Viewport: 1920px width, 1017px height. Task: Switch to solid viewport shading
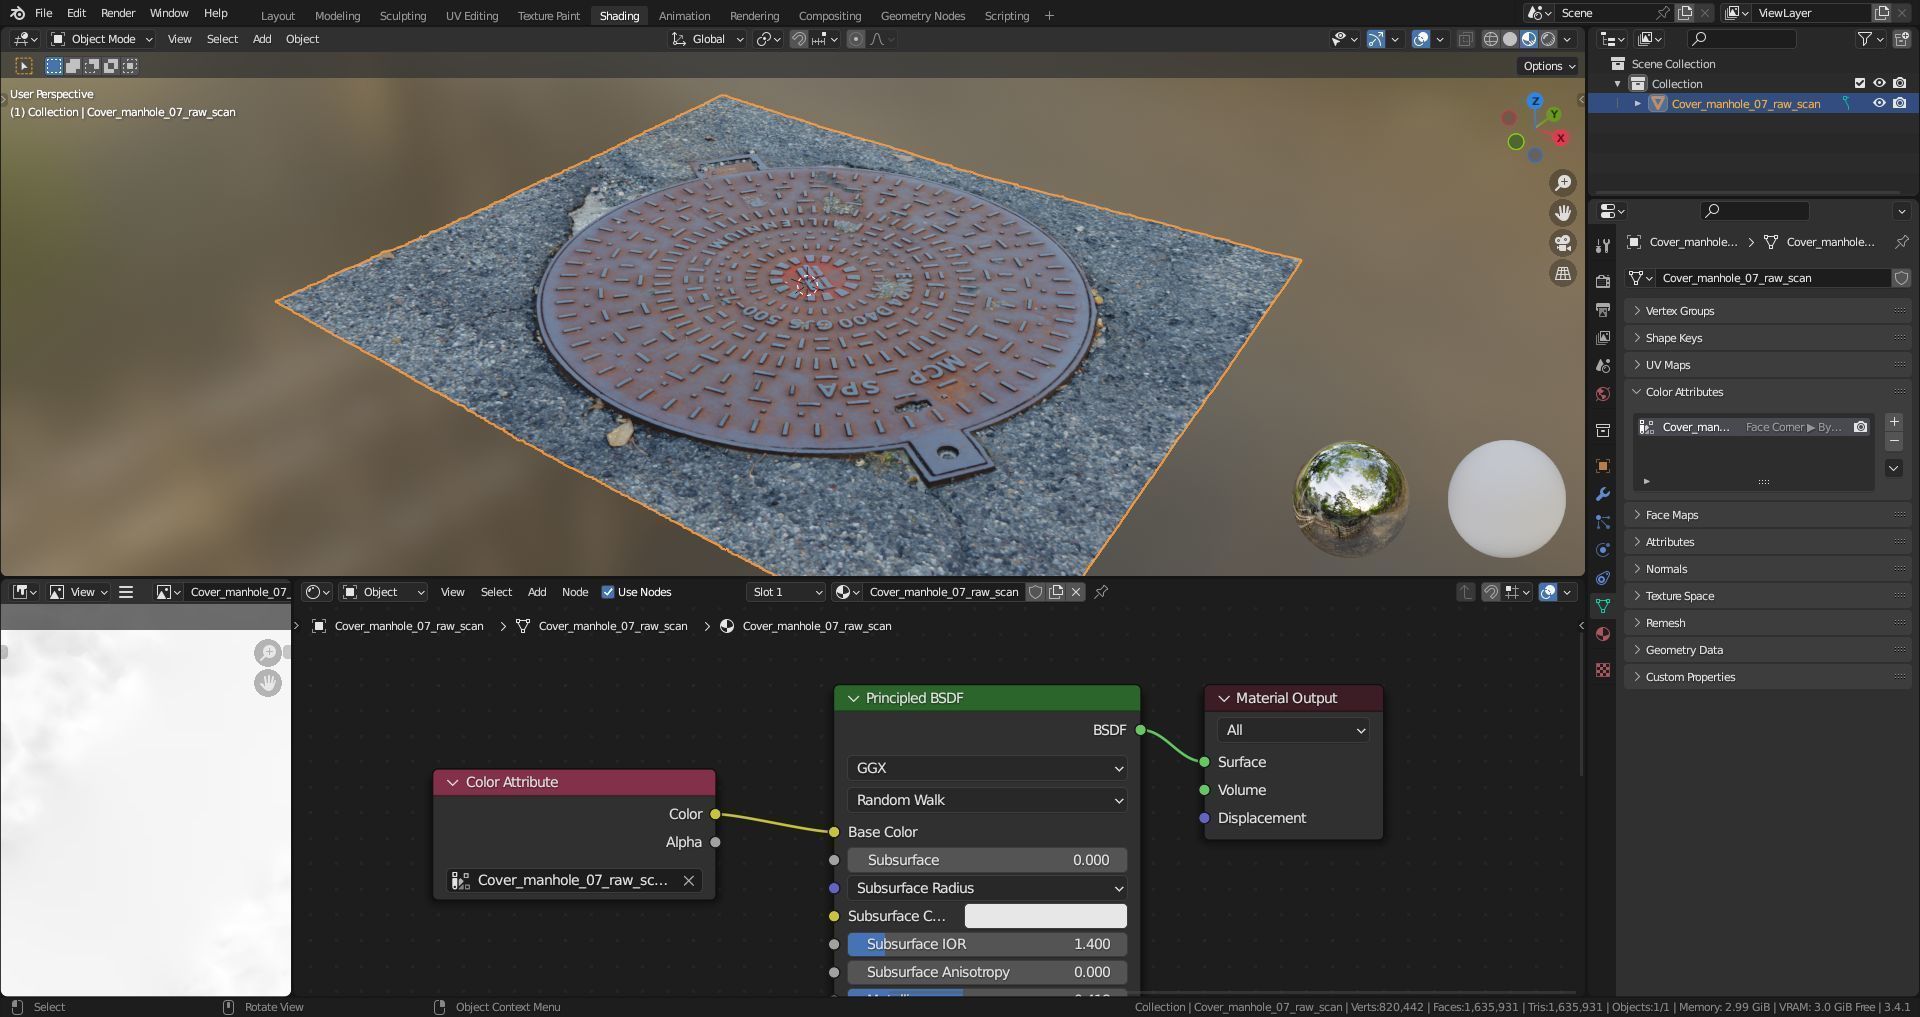1510,39
